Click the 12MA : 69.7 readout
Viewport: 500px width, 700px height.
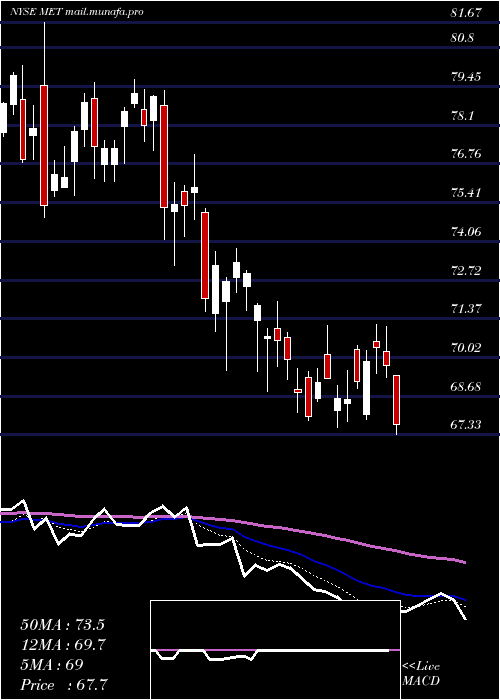click(x=62, y=644)
